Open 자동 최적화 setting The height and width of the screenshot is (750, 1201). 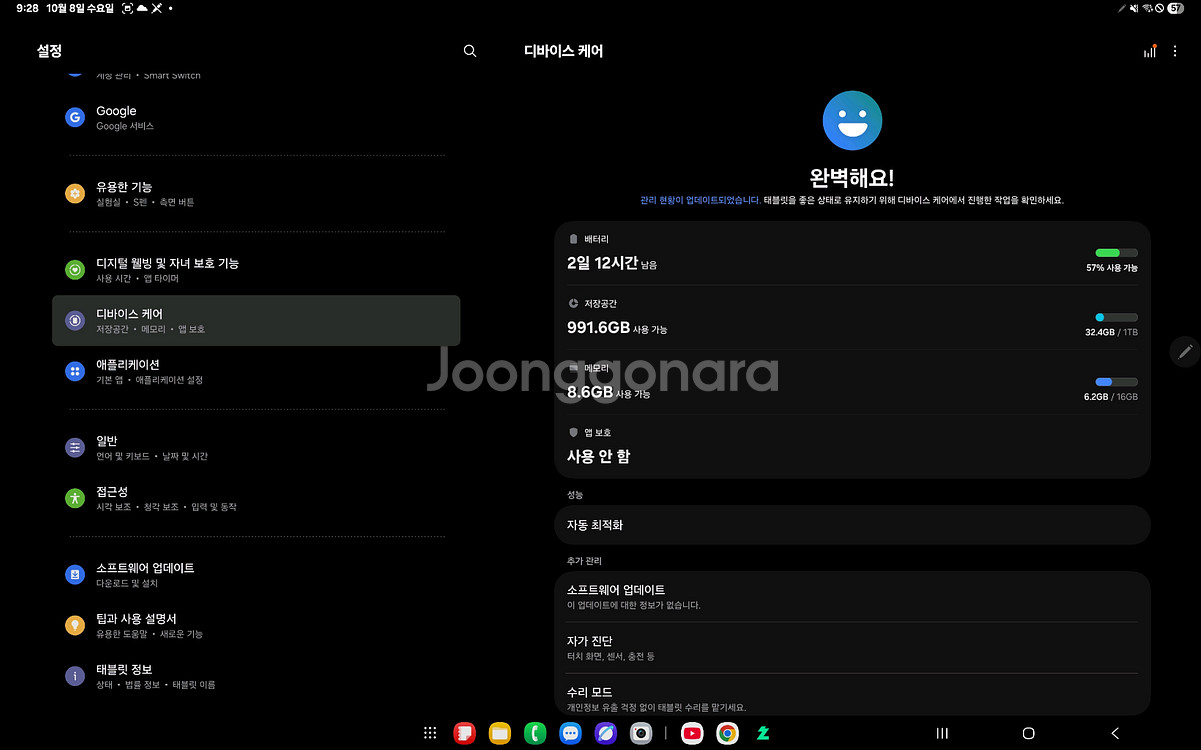tap(852, 525)
